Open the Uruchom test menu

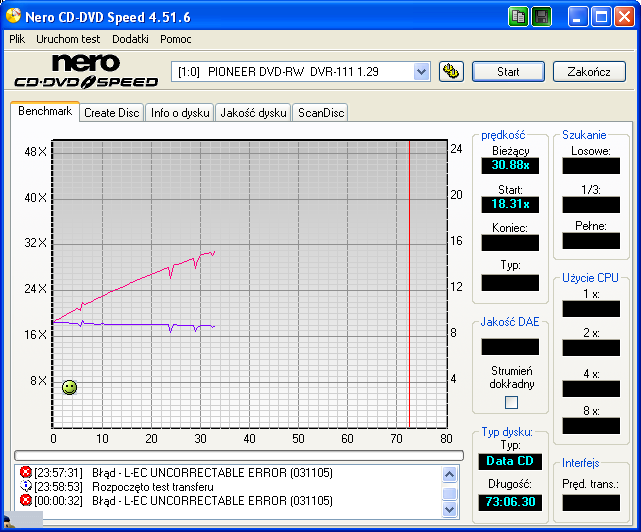tap(68, 39)
